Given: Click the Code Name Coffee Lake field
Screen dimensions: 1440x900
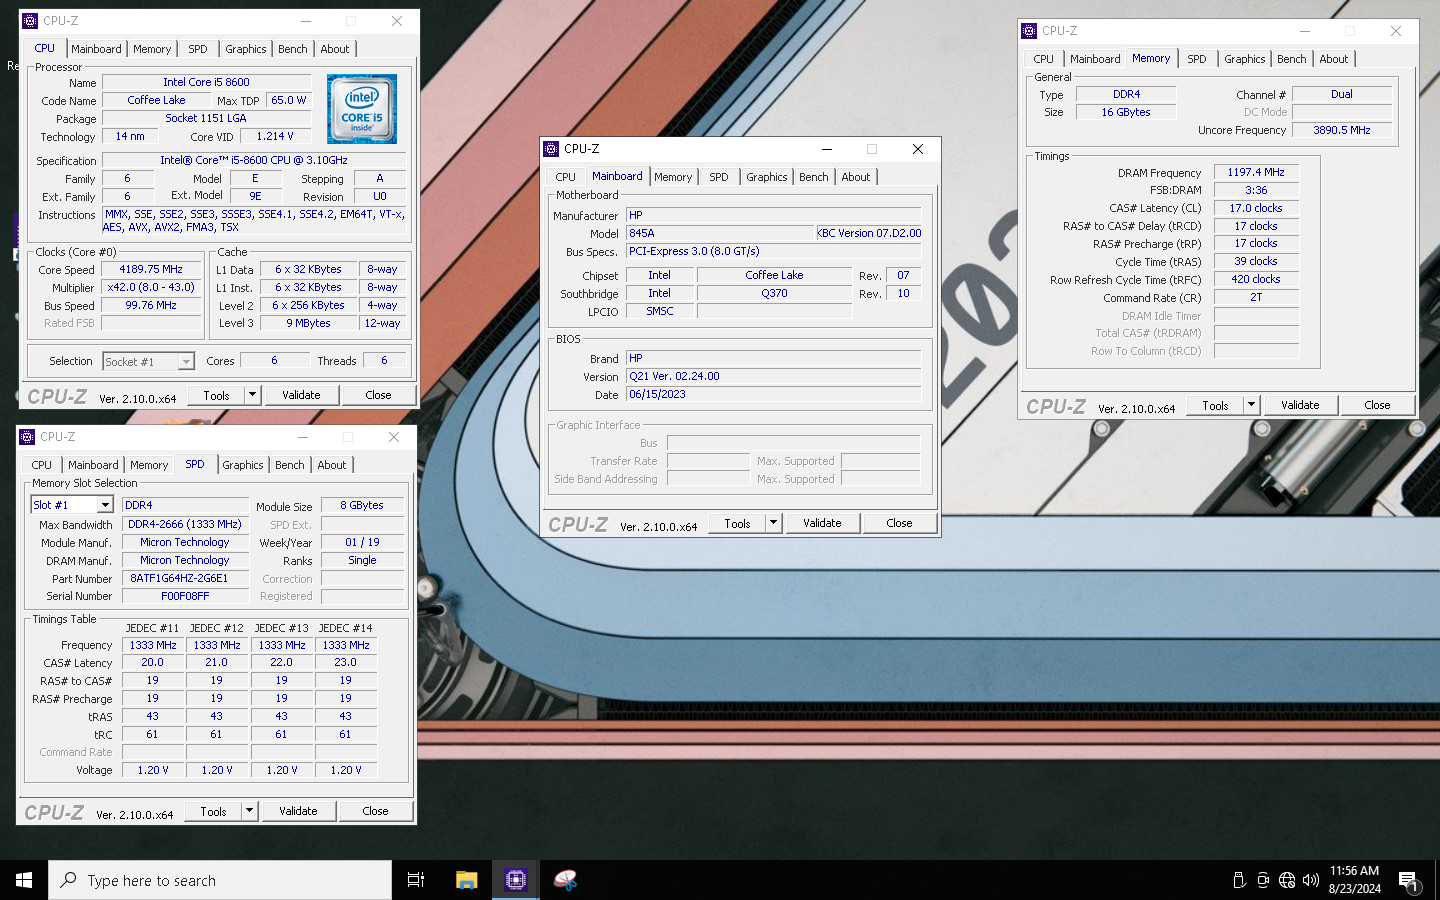Looking at the screenshot, I should click(156, 100).
